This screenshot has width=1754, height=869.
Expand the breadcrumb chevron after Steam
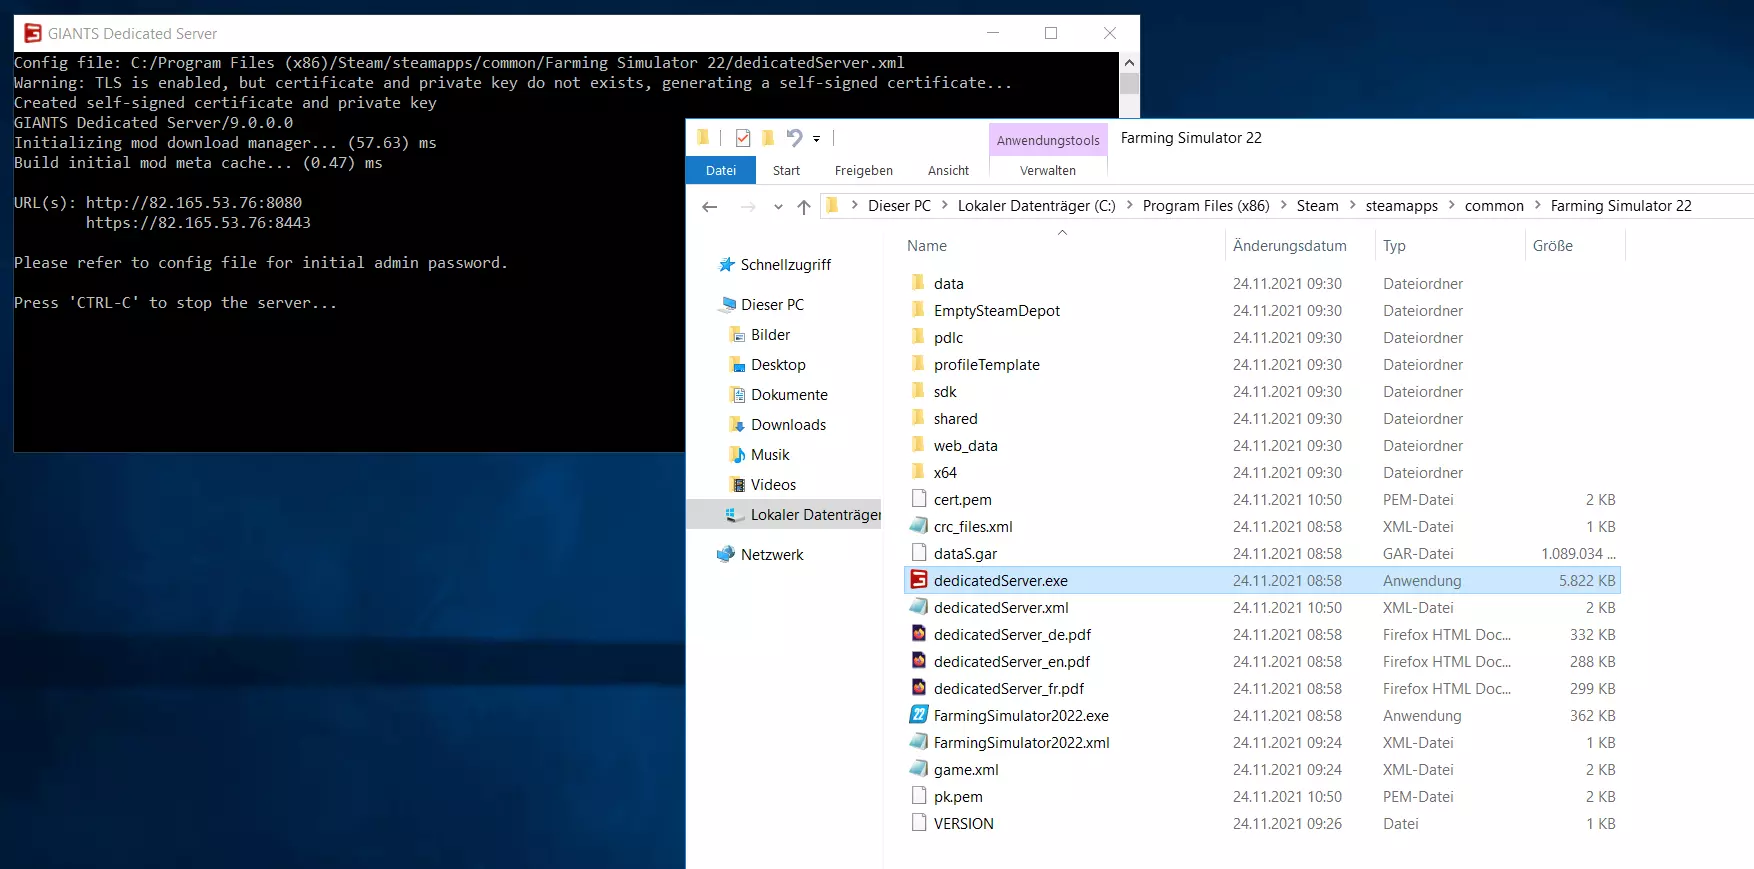(x=1352, y=205)
